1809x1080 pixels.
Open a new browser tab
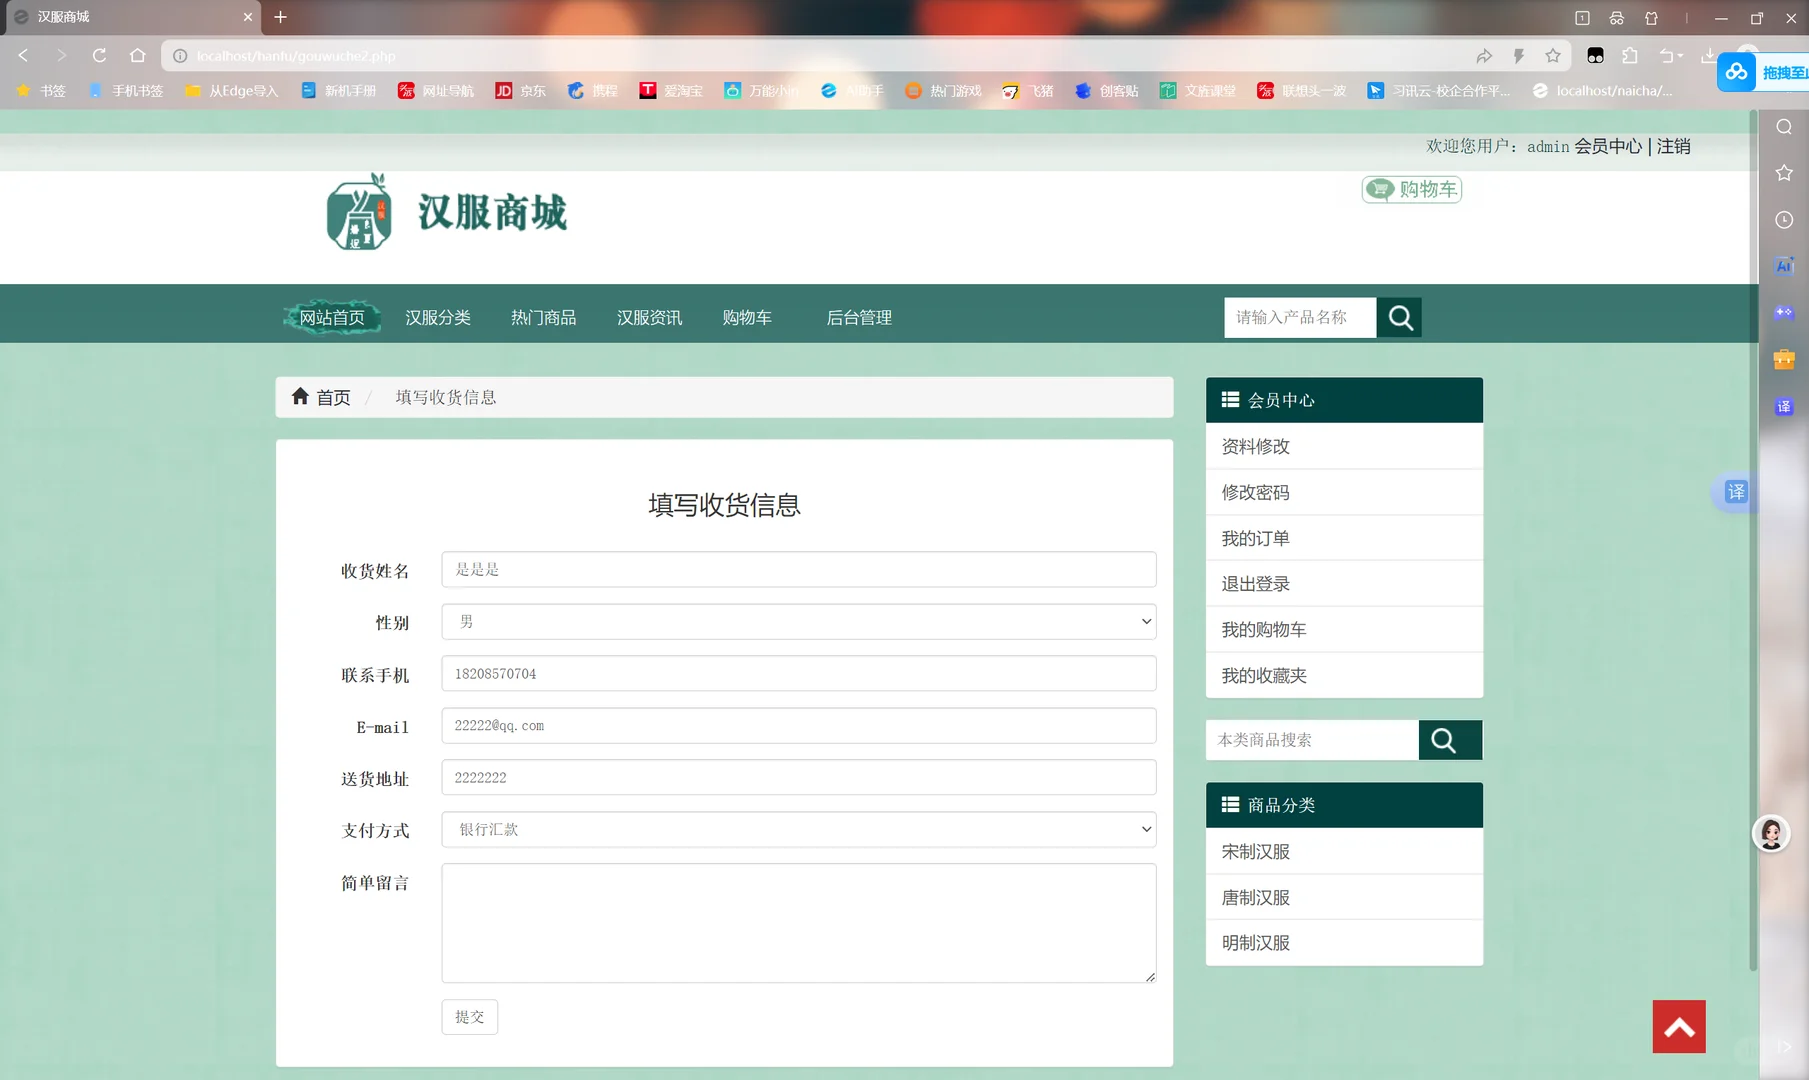pos(281,17)
